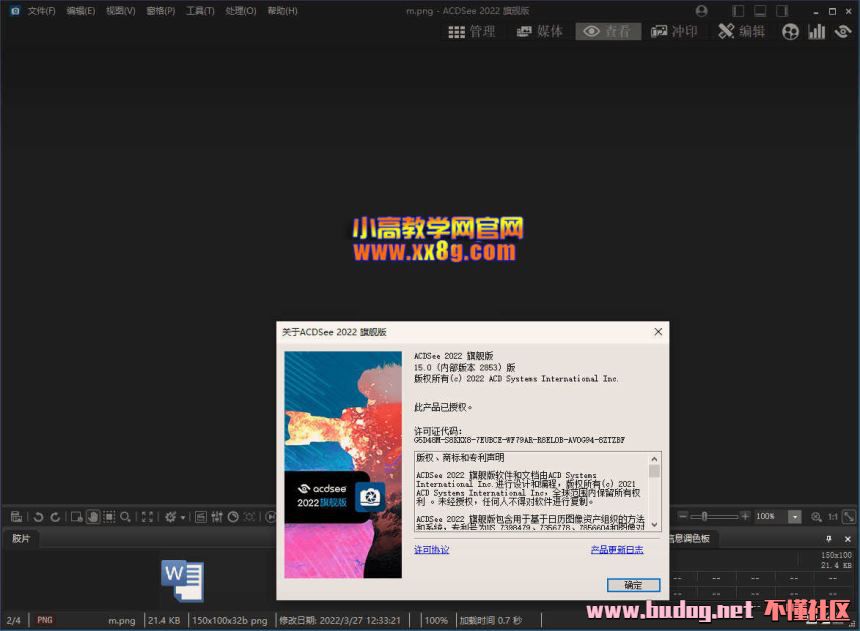The height and width of the screenshot is (631, 860).
Task: Rotate image left (counter-clockwise)
Action: (x=38, y=516)
